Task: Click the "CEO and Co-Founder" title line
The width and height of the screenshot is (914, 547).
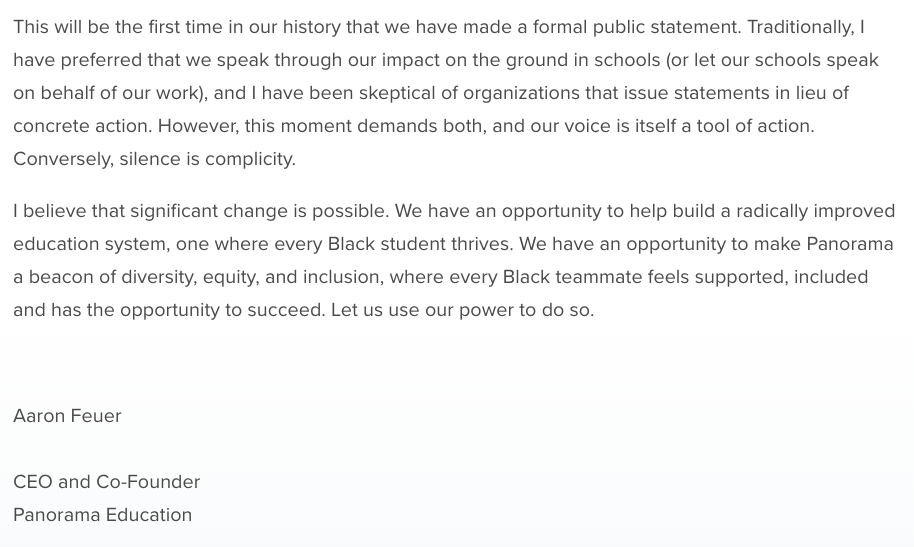Action: [106, 482]
